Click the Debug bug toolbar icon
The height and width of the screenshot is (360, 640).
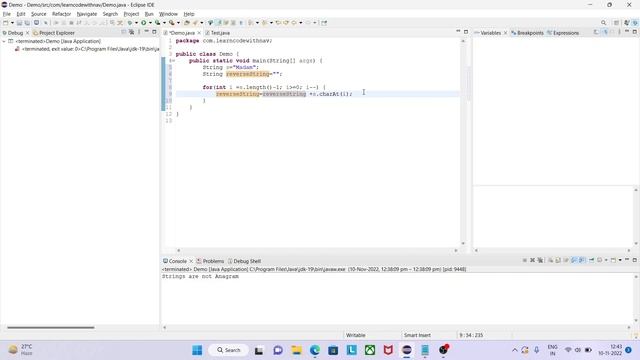click(x=130, y=23)
